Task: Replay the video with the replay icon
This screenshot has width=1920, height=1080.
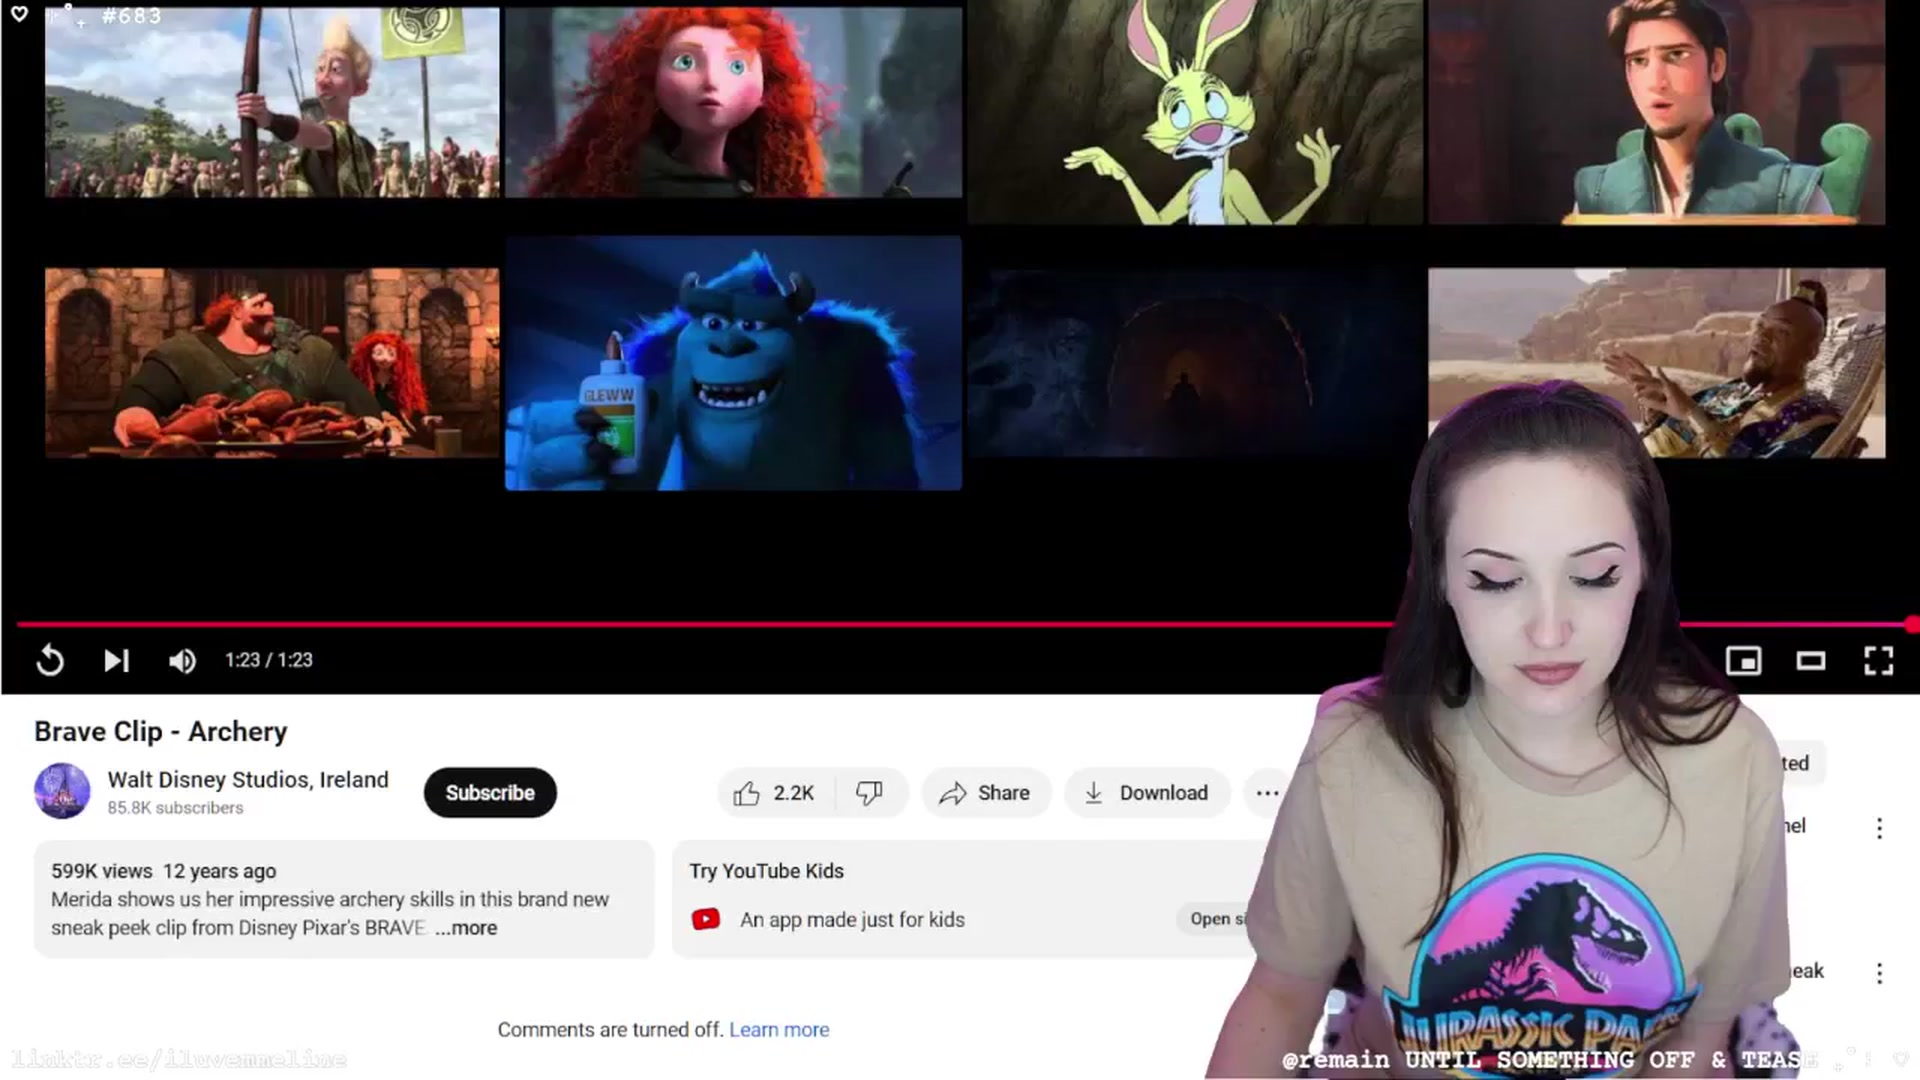Action: click(x=50, y=660)
